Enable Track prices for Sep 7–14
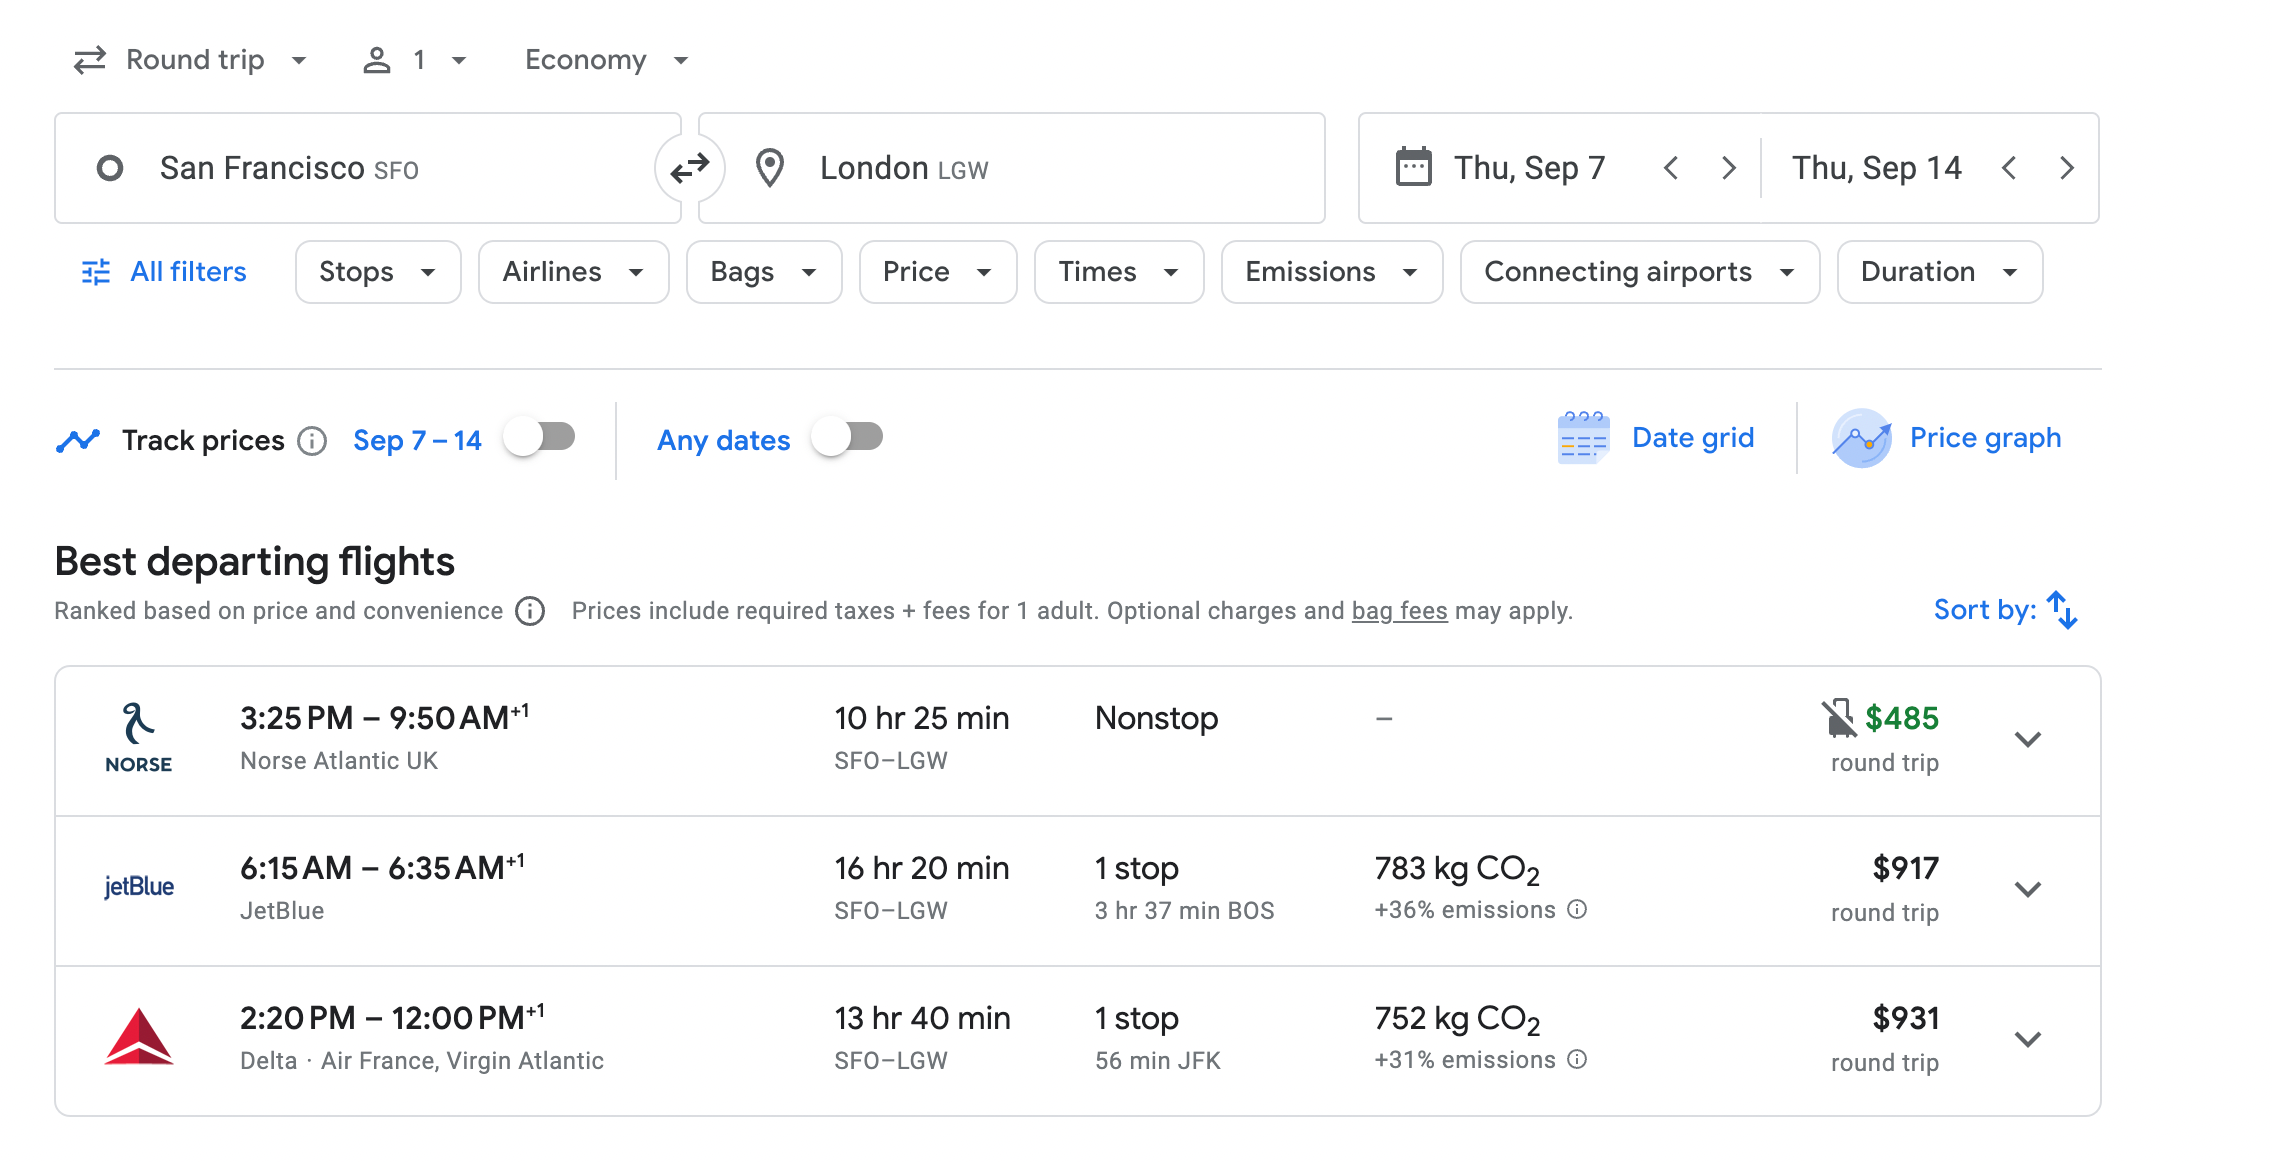This screenshot has width=2272, height=1162. click(x=540, y=438)
